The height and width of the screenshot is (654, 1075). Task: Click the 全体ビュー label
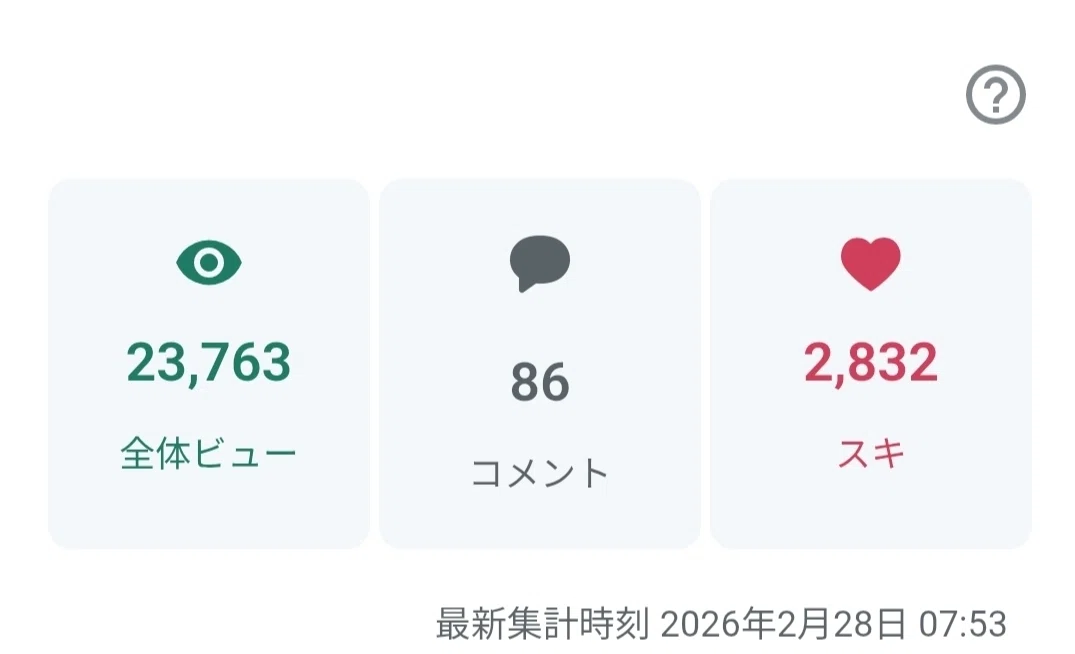click(x=208, y=453)
